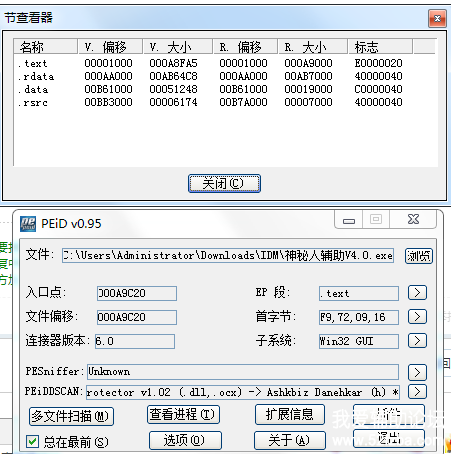Click the PEiD maximize button
The width and height of the screenshot is (451, 454).
point(376,219)
